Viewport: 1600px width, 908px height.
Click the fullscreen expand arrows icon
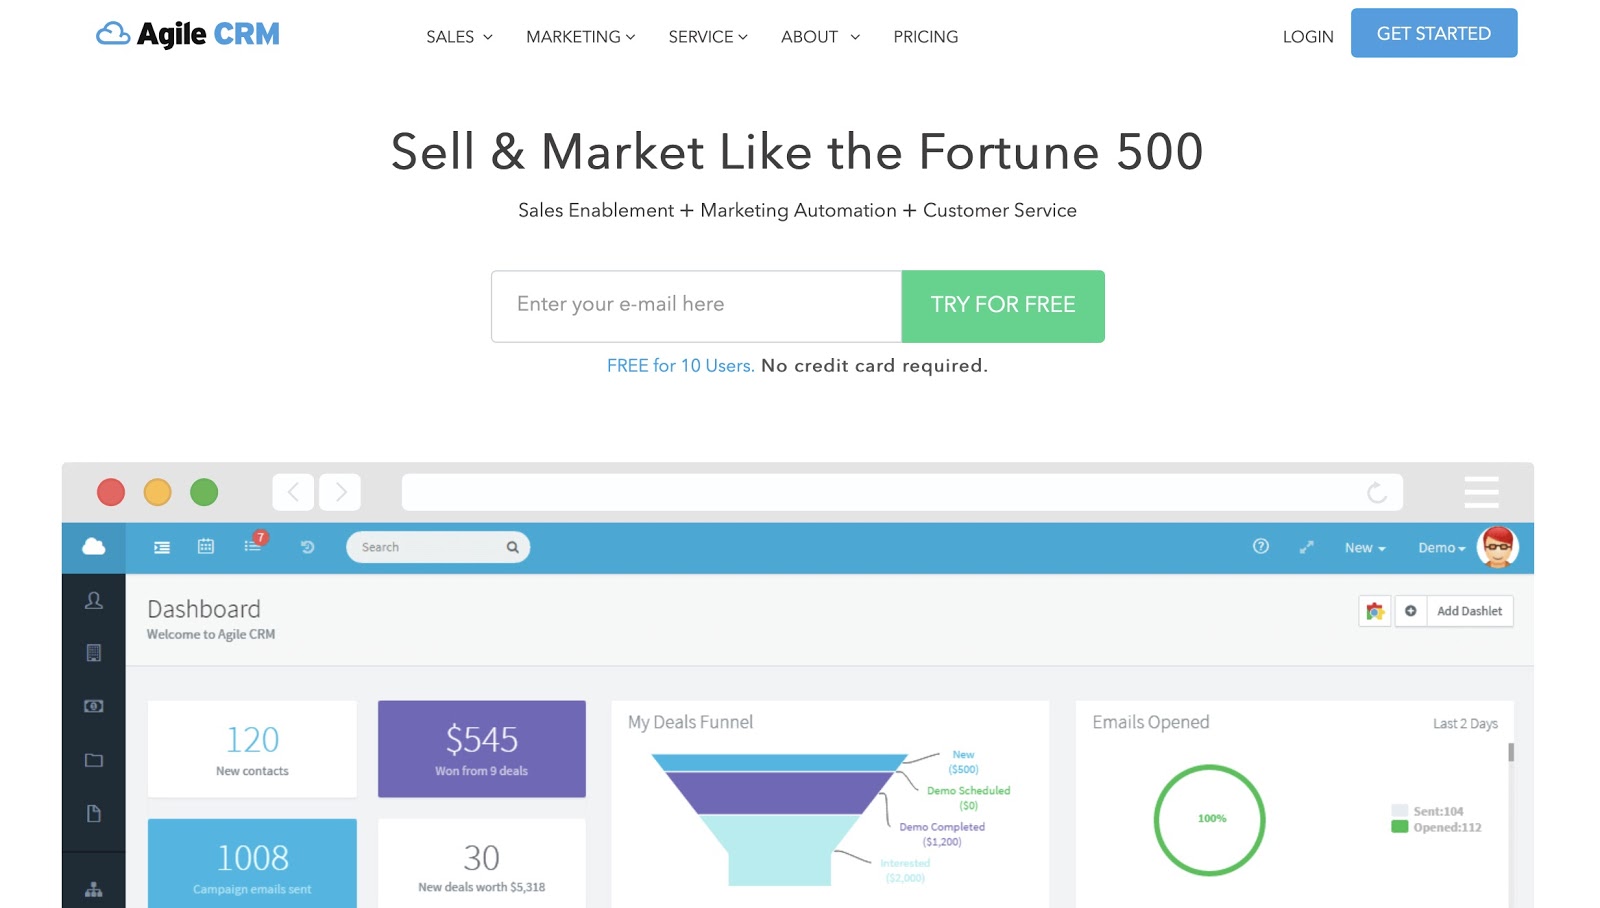[x=1306, y=547]
